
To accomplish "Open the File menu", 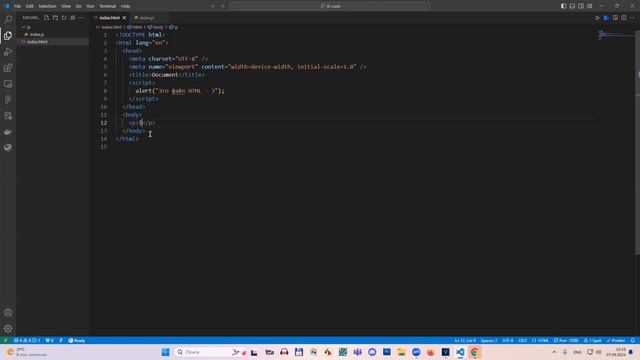I will (17, 6).
